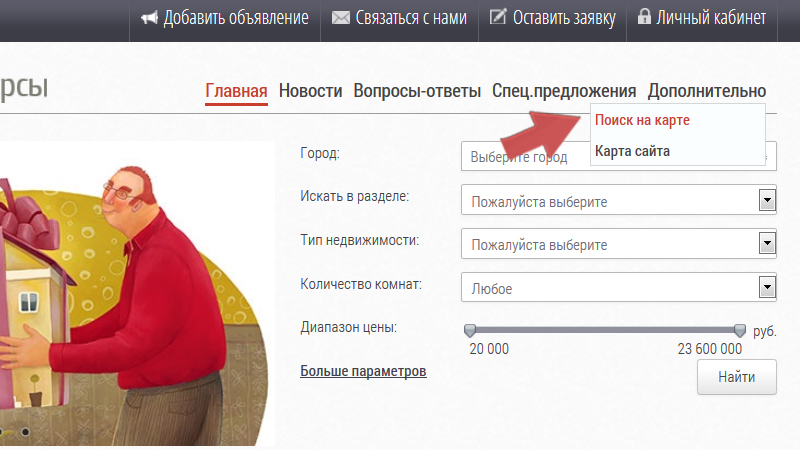Click the megaphone icon for adding a listing
800x450 pixels.
point(149,18)
